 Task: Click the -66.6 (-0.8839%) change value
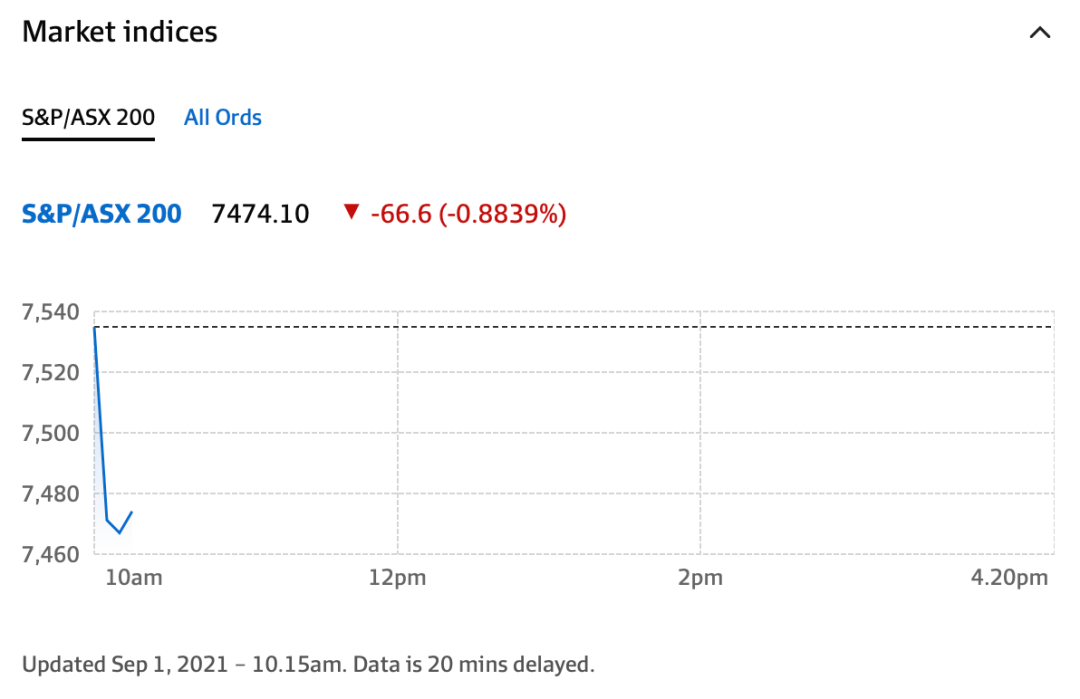click(468, 213)
